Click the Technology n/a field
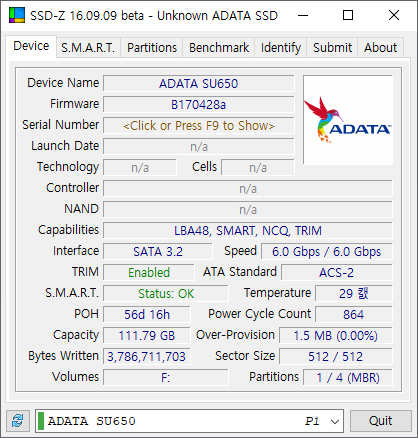The width and height of the screenshot is (418, 438). click(x=140, y=168)
